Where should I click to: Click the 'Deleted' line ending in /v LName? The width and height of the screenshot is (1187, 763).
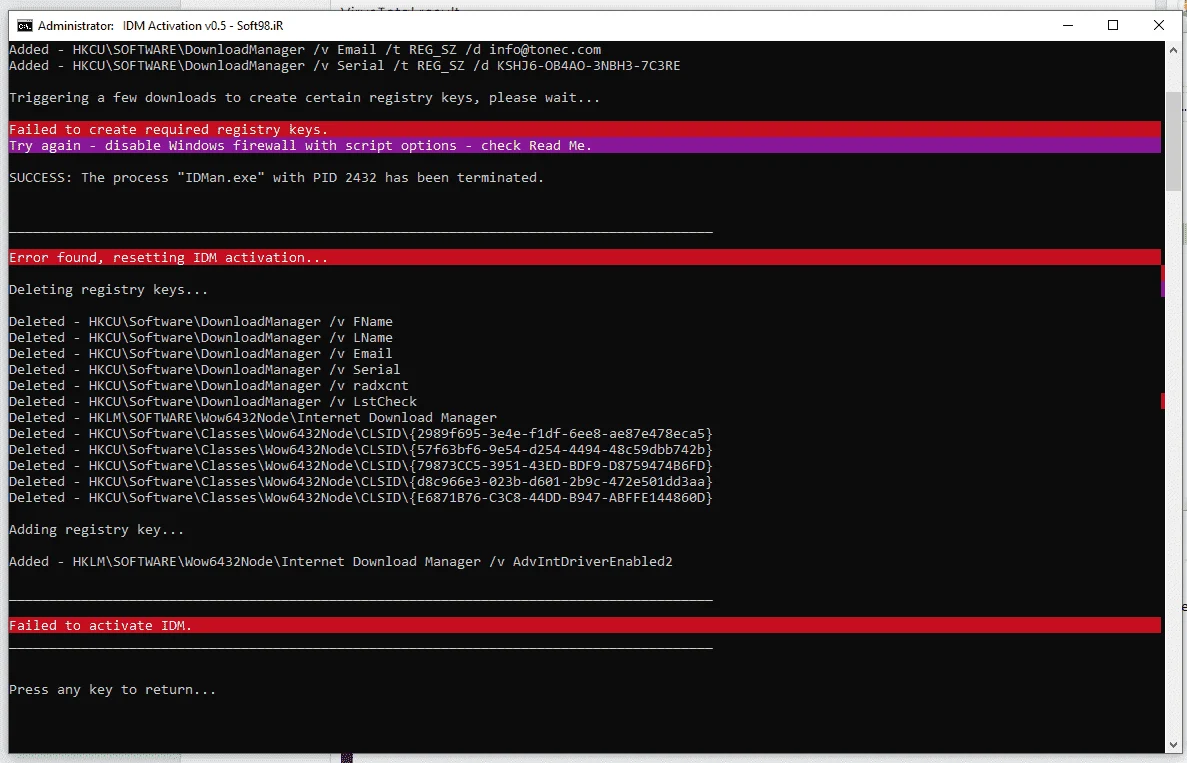pos(201,338)
